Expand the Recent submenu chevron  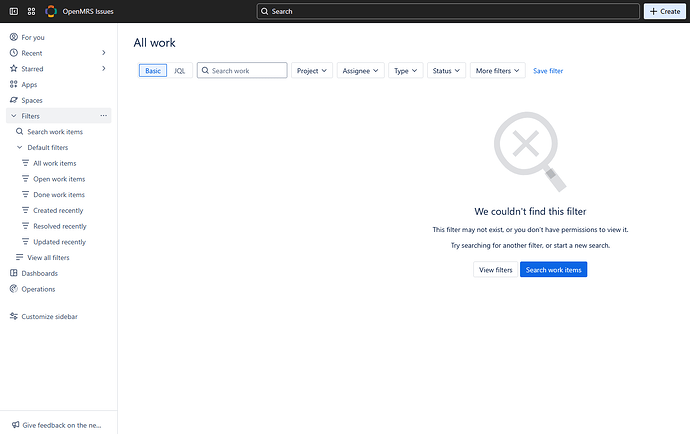tap(104, 53)
